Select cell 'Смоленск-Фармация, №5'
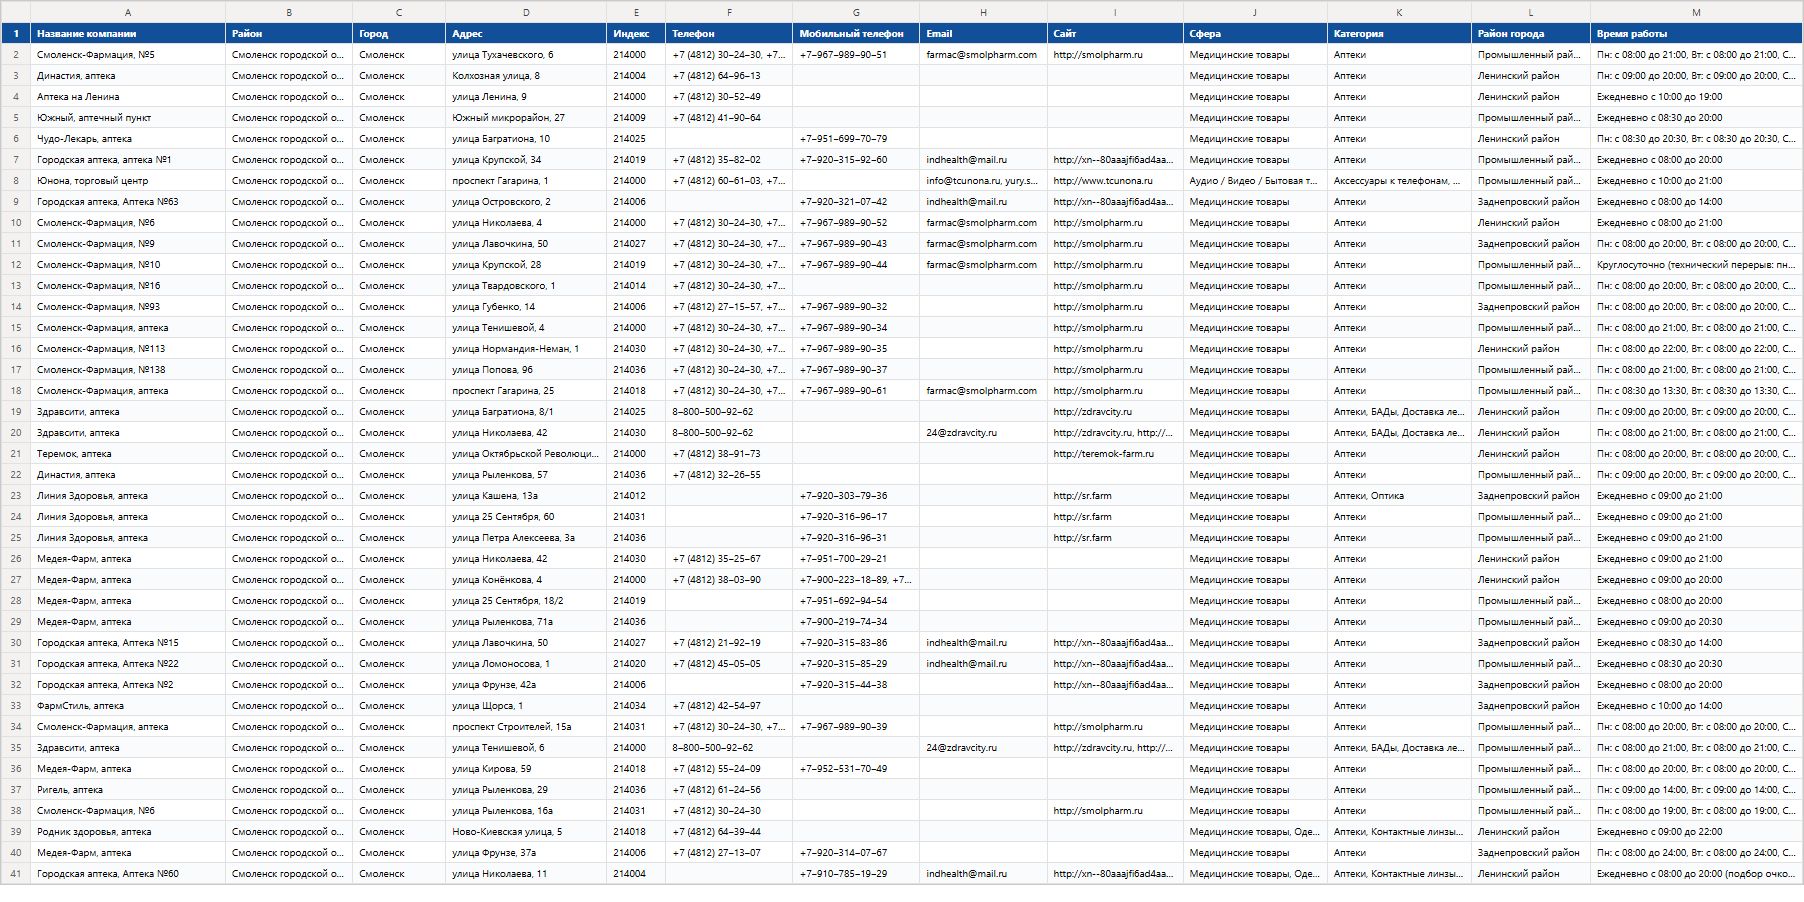The width and height of the screenshot is (1804, 902). 128,55
